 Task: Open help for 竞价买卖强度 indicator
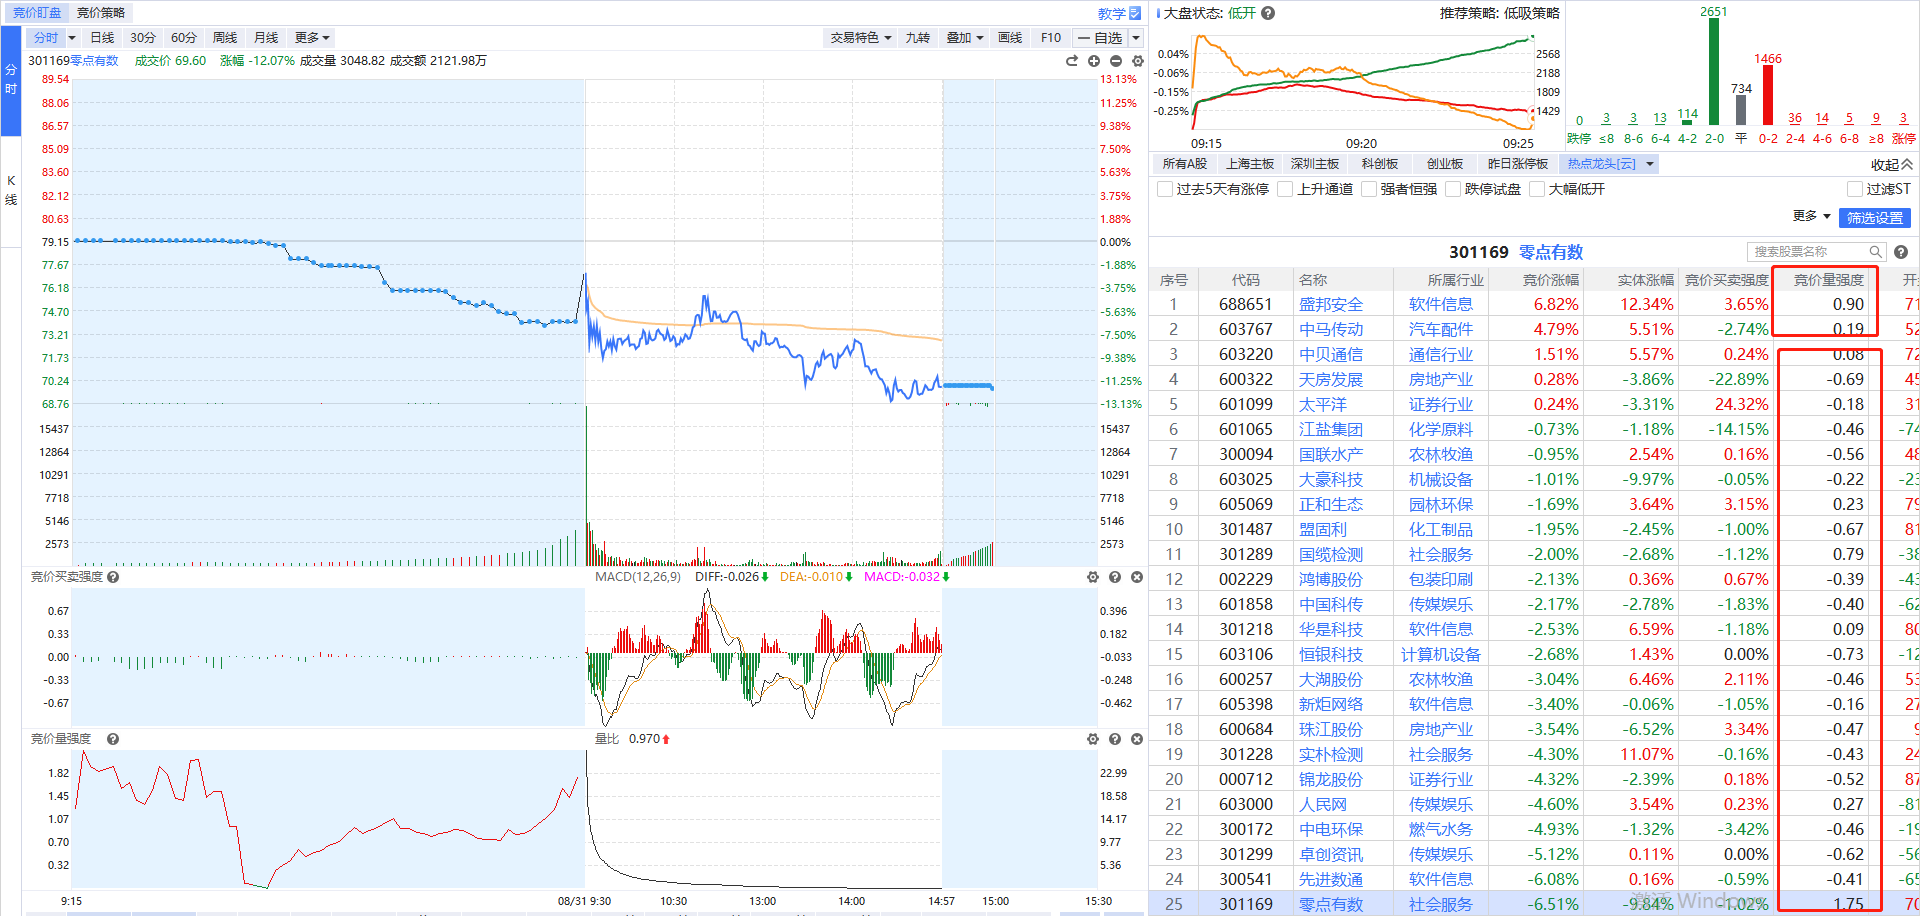tap(113, 577)
